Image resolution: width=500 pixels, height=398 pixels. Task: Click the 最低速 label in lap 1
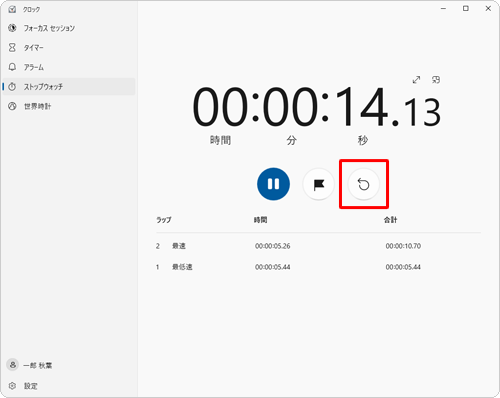click(182, 267)
